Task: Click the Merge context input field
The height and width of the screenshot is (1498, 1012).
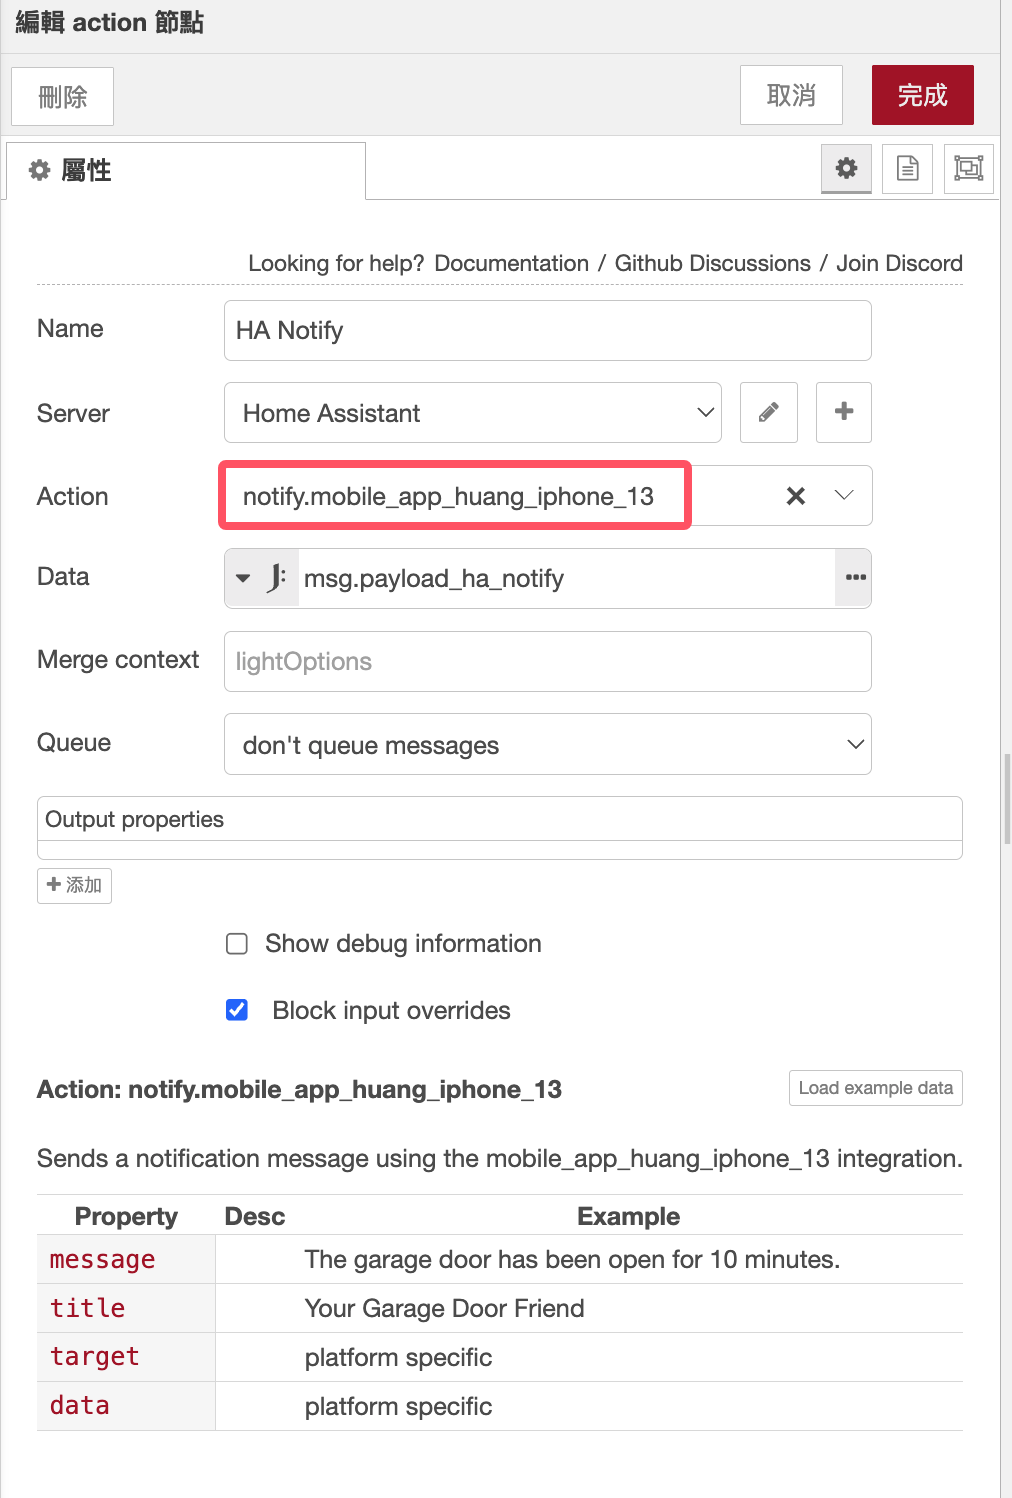Action: (547, 661)
